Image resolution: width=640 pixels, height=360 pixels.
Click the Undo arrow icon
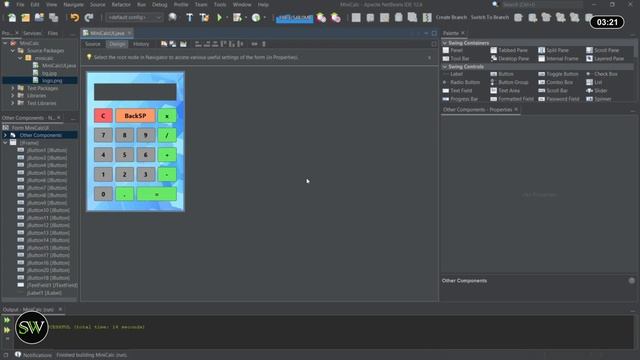(x=74, y=18)
